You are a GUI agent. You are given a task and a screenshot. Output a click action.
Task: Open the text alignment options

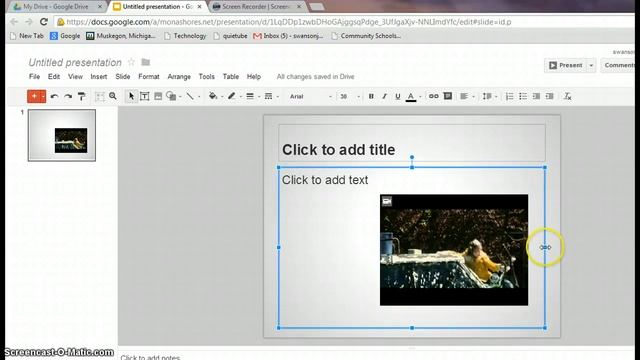click(464, 96)
